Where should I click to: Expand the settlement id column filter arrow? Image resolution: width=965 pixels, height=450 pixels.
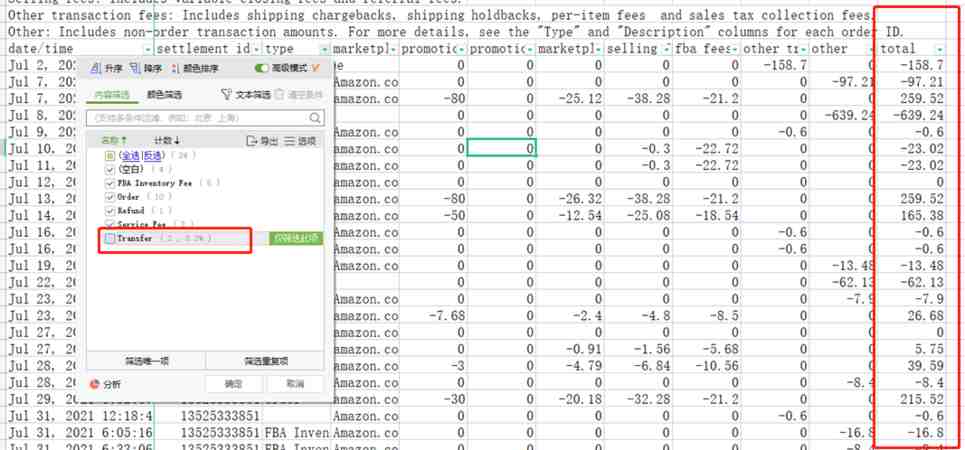pyautogui.click(x=256, y=49)
